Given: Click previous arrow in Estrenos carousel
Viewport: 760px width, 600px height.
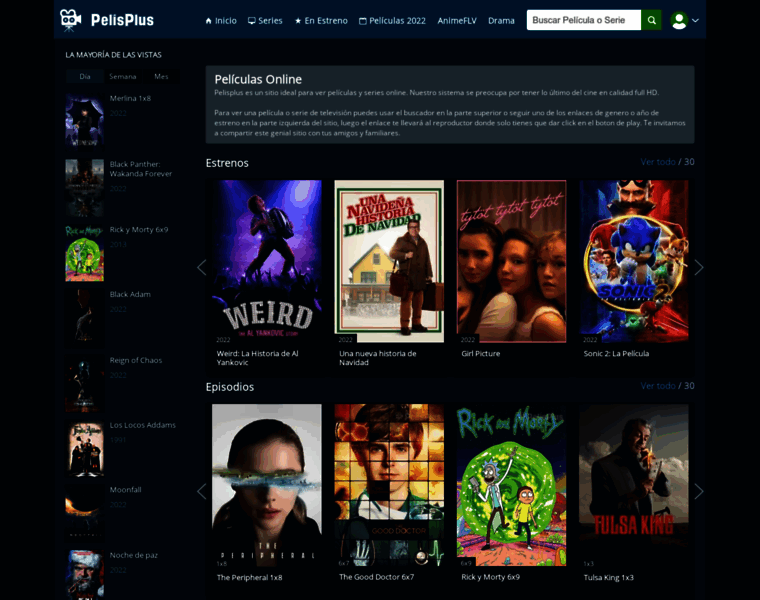Looking at the screenshot, I should (x=202, y=268).
